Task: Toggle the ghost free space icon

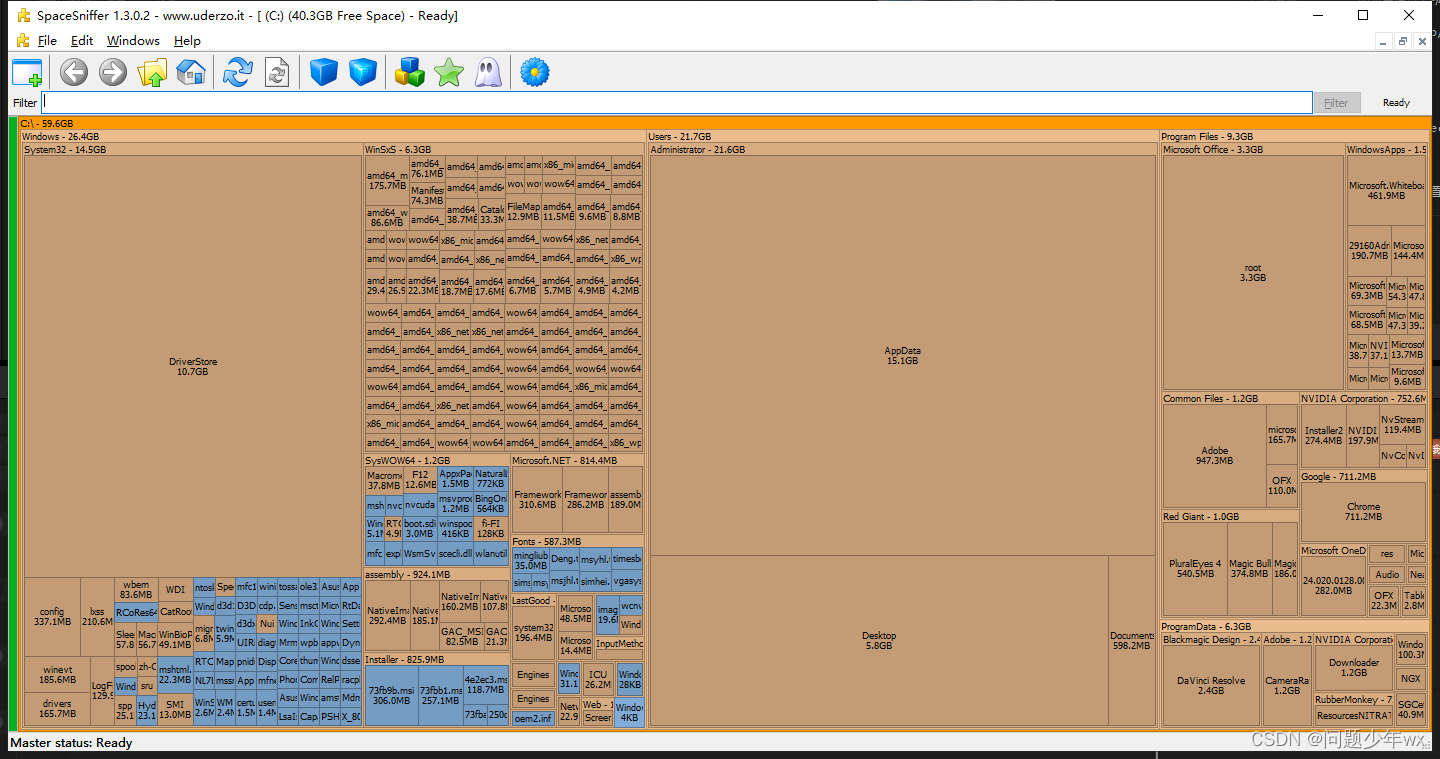Action: [488, 72]
